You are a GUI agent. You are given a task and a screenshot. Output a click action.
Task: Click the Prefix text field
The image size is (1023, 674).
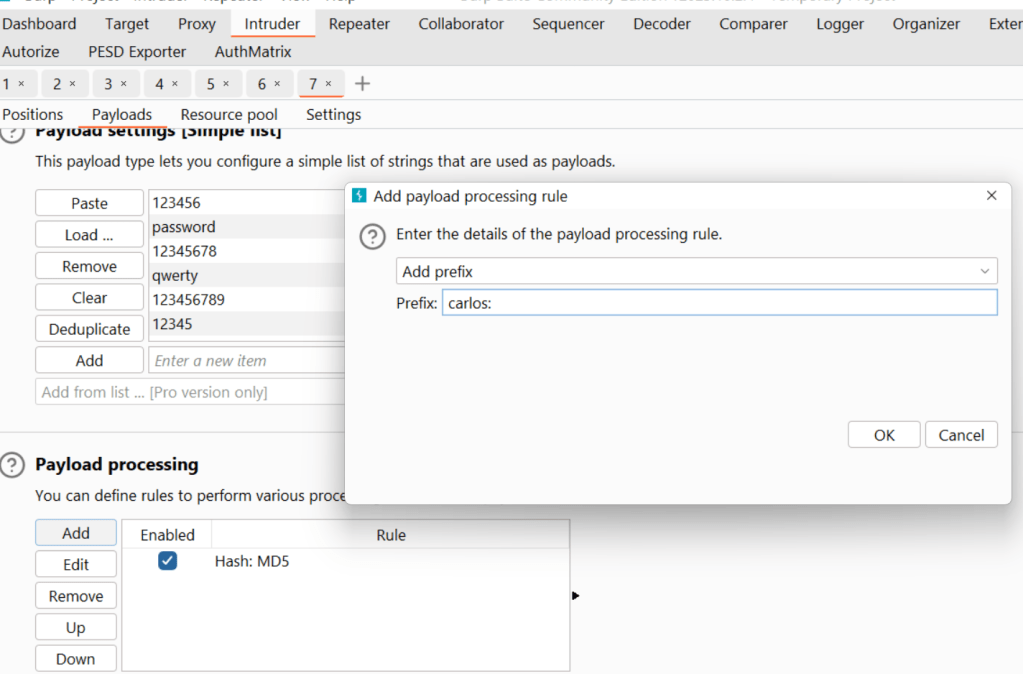[719, 303]
